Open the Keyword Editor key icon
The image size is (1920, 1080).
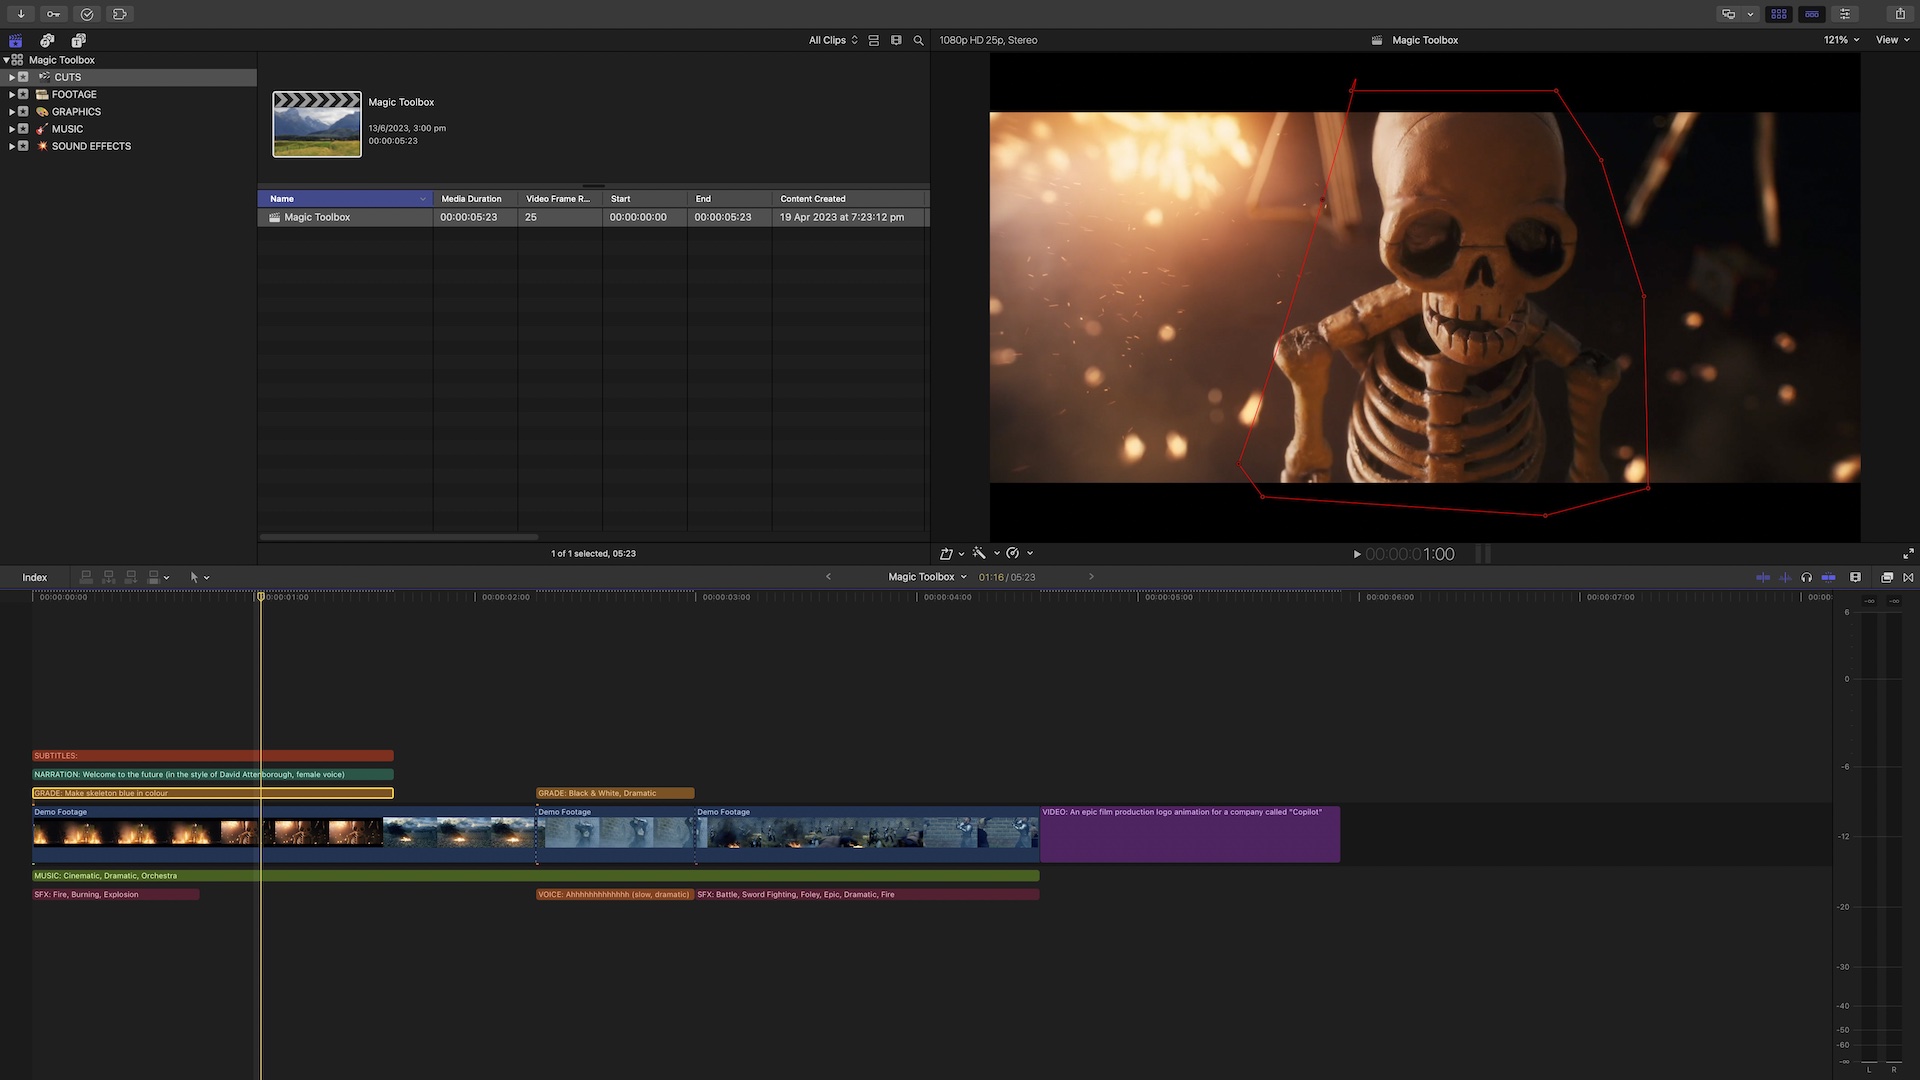(53, 14)
